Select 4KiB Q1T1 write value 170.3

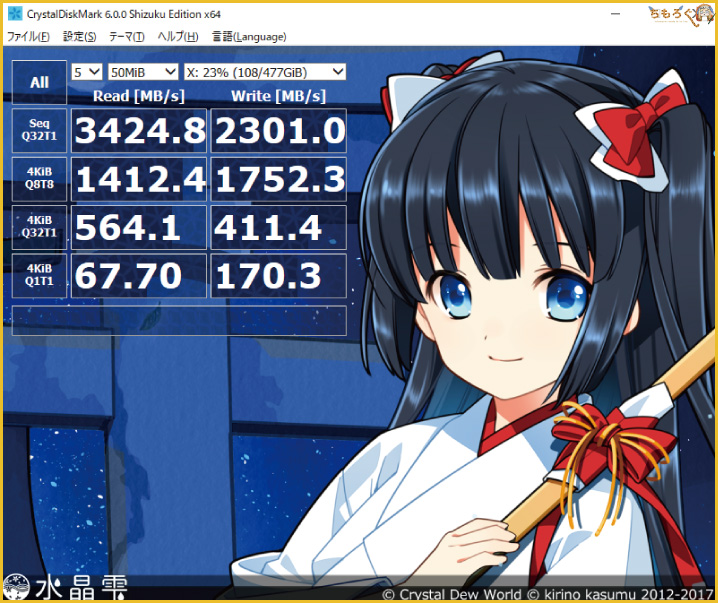(278, 276)
